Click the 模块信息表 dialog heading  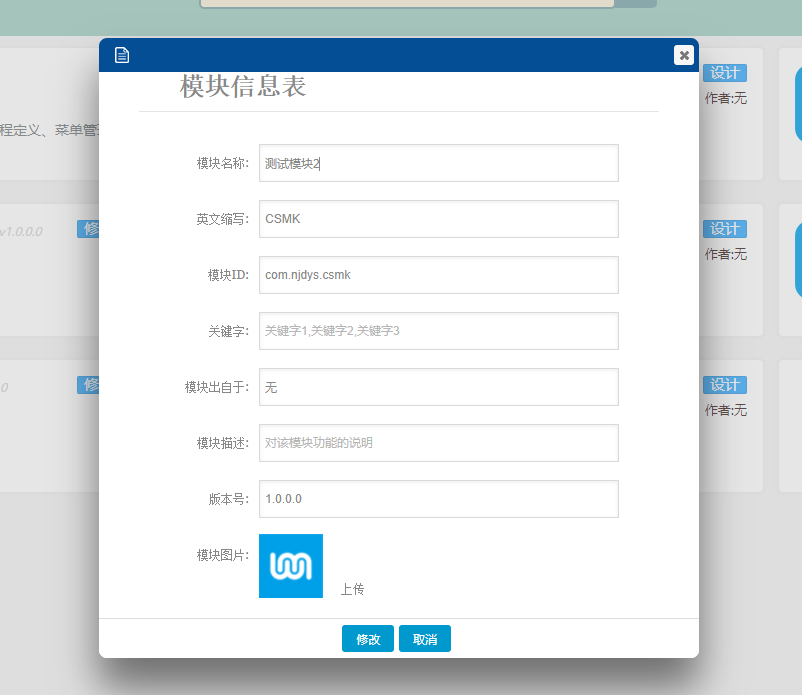click(243, 87)
